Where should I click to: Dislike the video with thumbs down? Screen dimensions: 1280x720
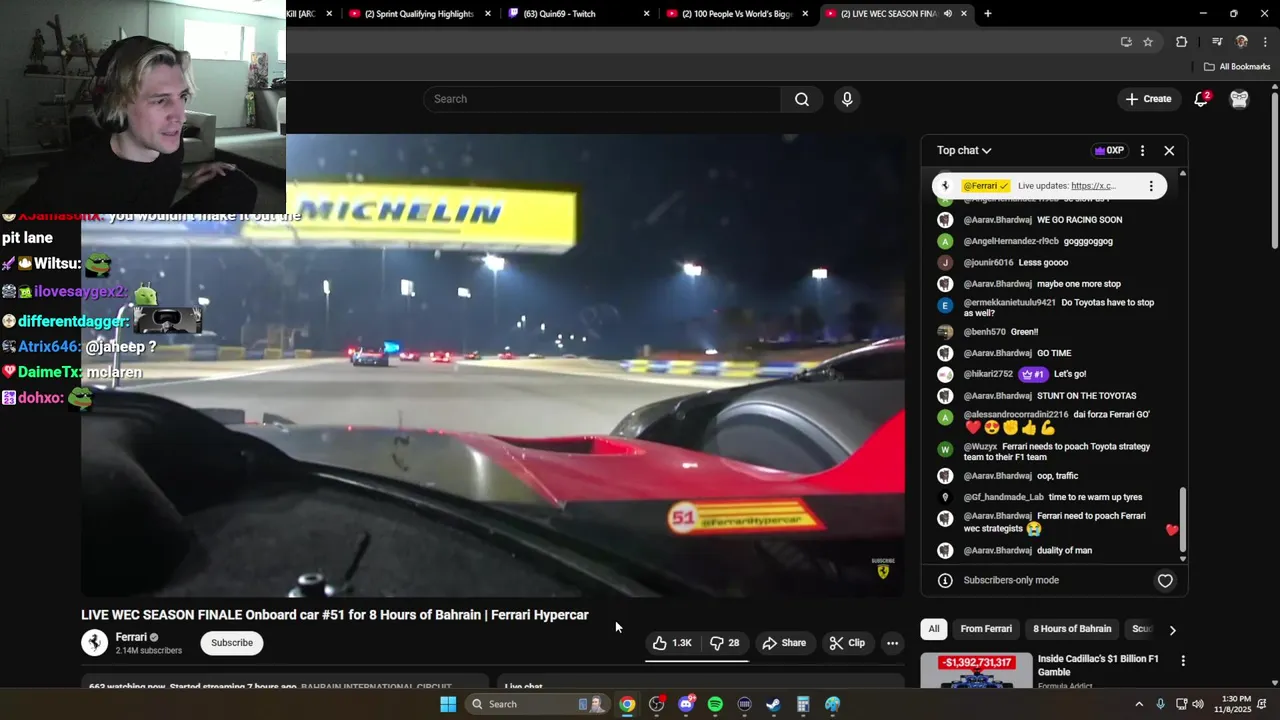click(725, 643)
